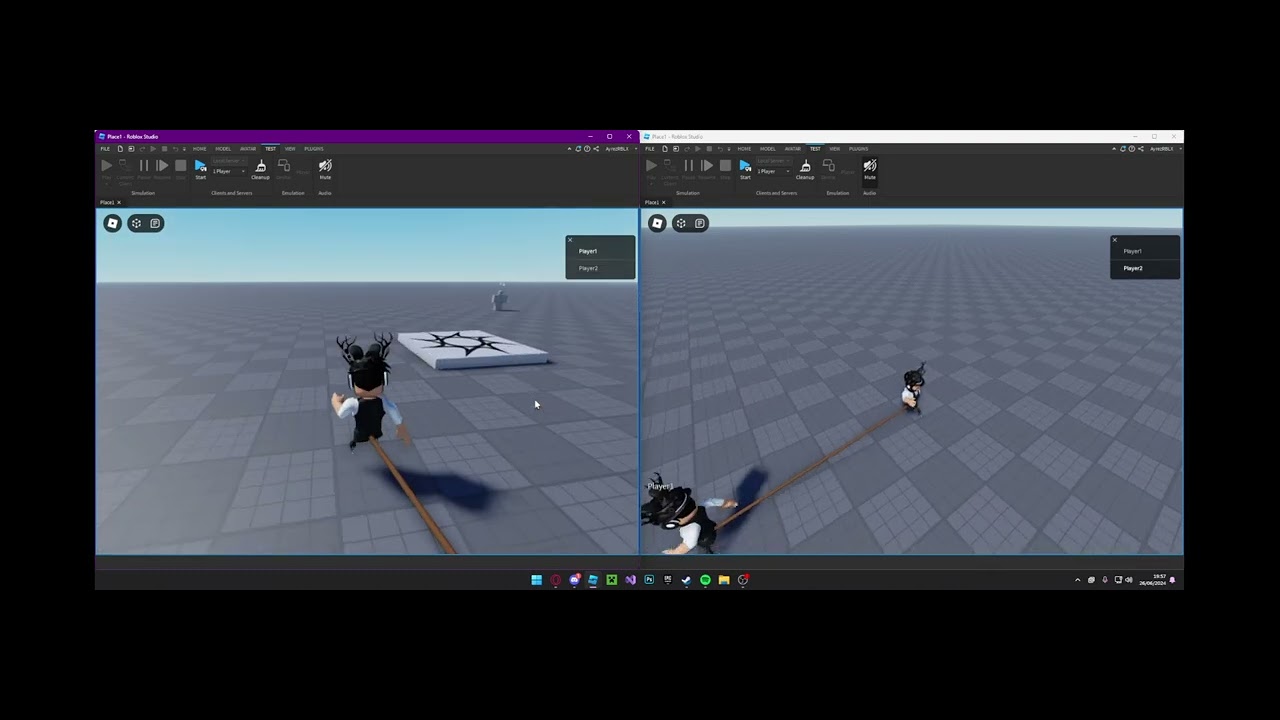Click Cleanup in the left Studio window

tap(261, 169)
